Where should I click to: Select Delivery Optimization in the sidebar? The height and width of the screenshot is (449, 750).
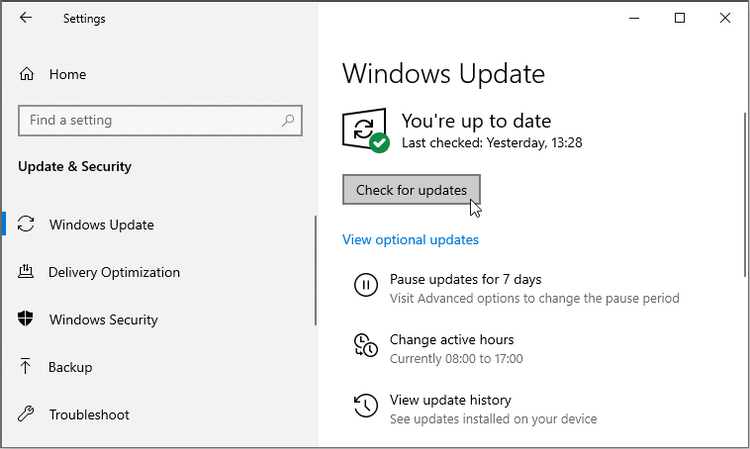[x=114, y=272]
